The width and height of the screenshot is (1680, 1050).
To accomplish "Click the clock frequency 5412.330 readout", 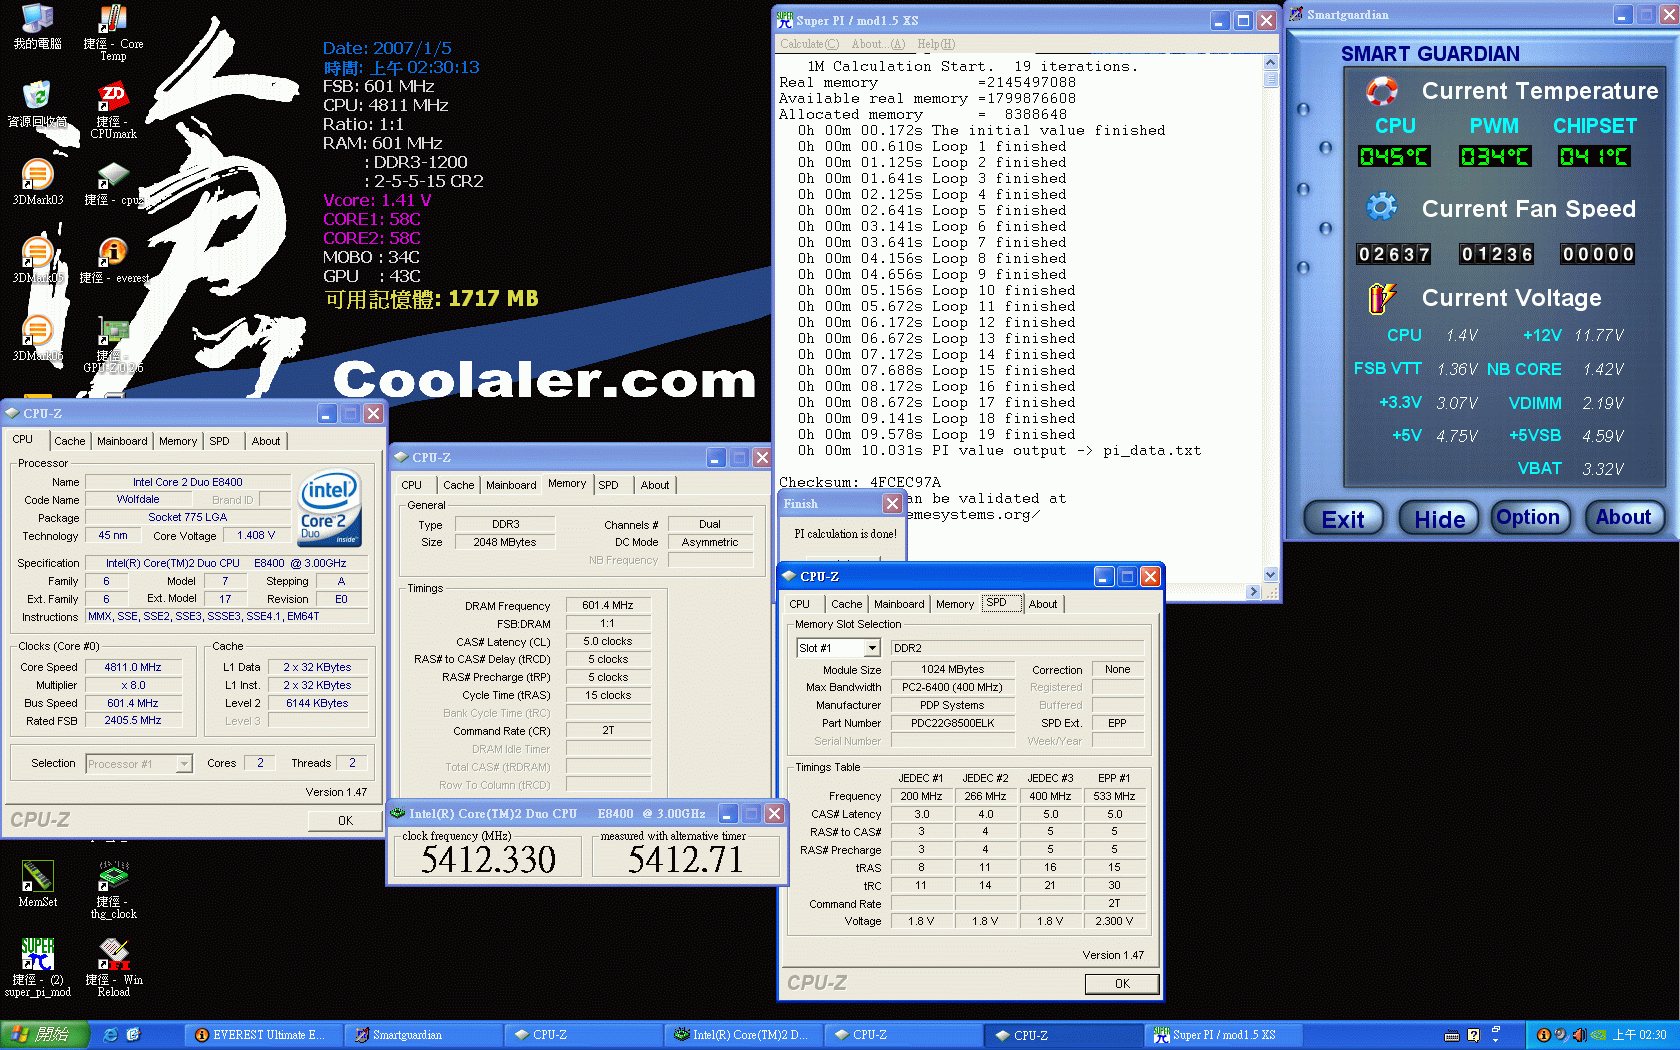I will [488, 859].
